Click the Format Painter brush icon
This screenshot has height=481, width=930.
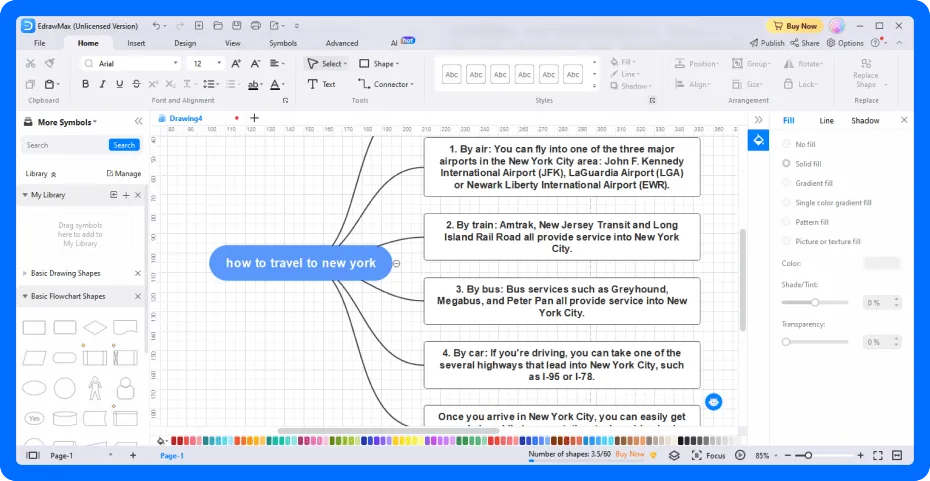point(50,63)
